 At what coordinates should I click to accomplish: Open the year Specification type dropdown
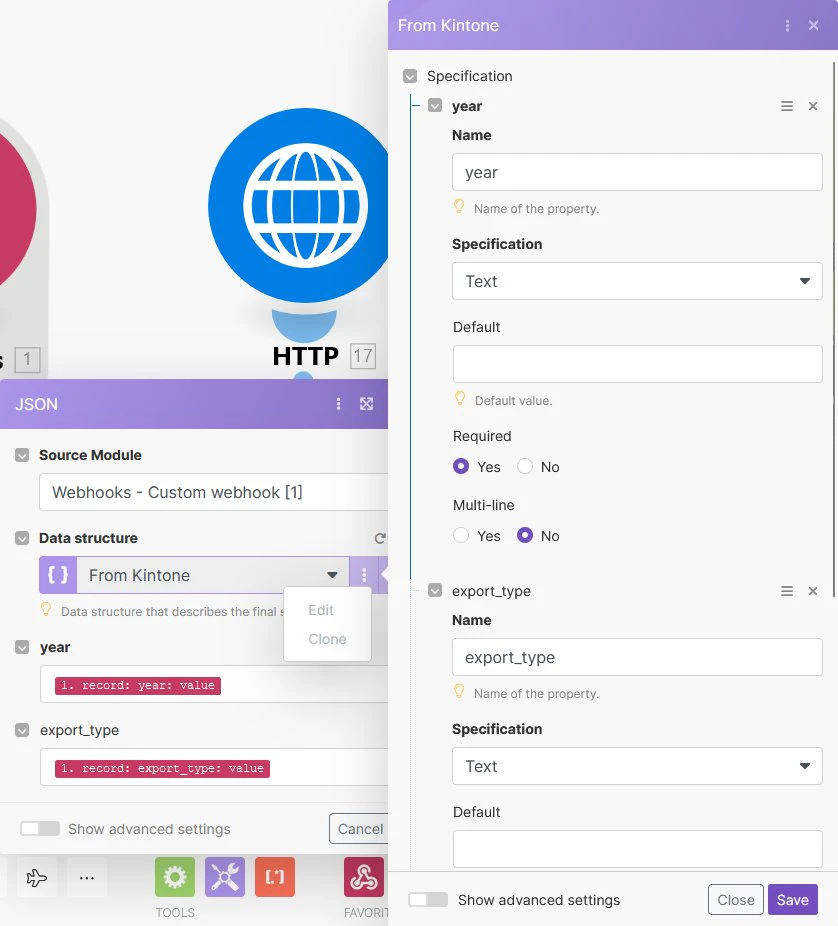(x=637, y=281)
